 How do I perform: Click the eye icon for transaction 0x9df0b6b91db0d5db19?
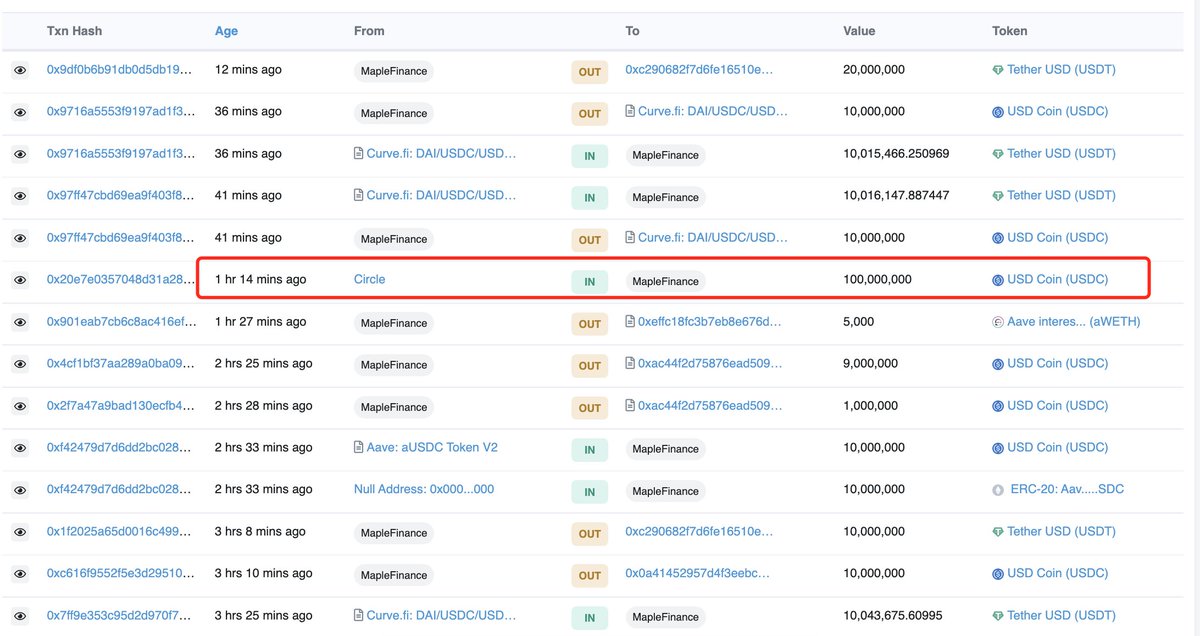[x=20, y=71]
